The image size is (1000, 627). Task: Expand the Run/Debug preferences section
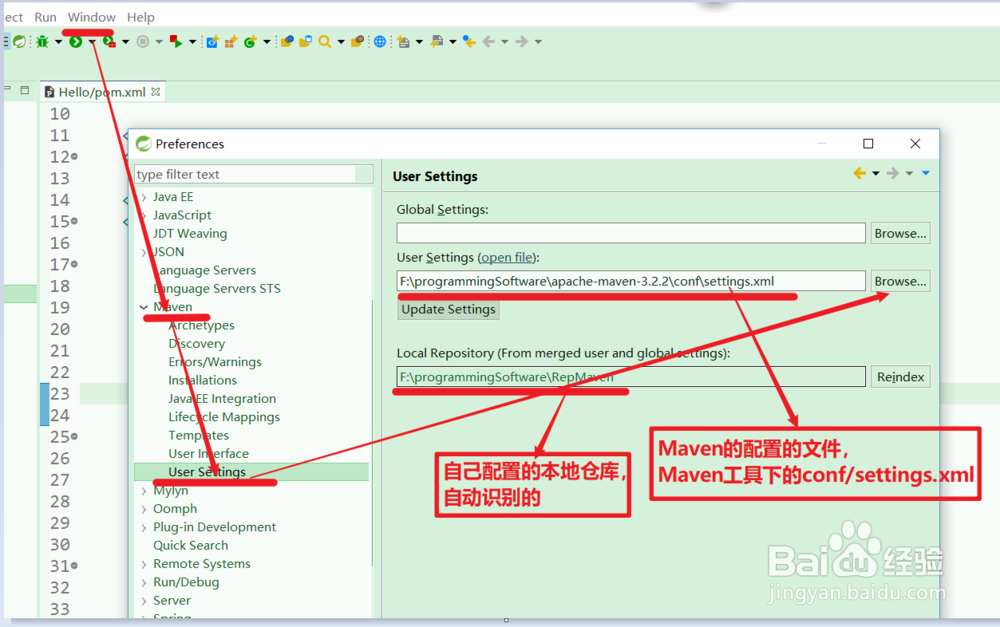click(x=144, y=581)
